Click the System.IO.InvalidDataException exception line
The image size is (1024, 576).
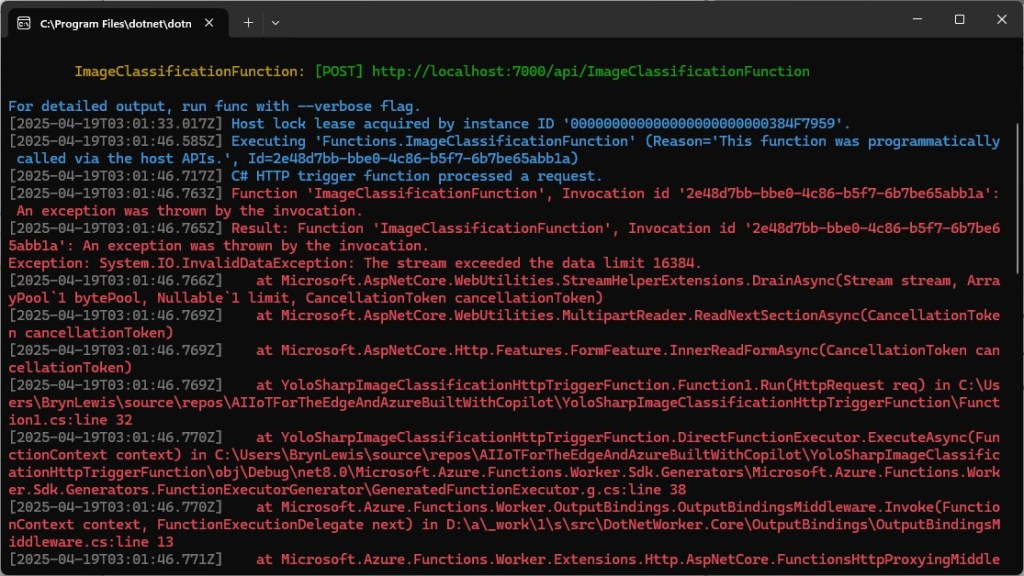(355, 263)
